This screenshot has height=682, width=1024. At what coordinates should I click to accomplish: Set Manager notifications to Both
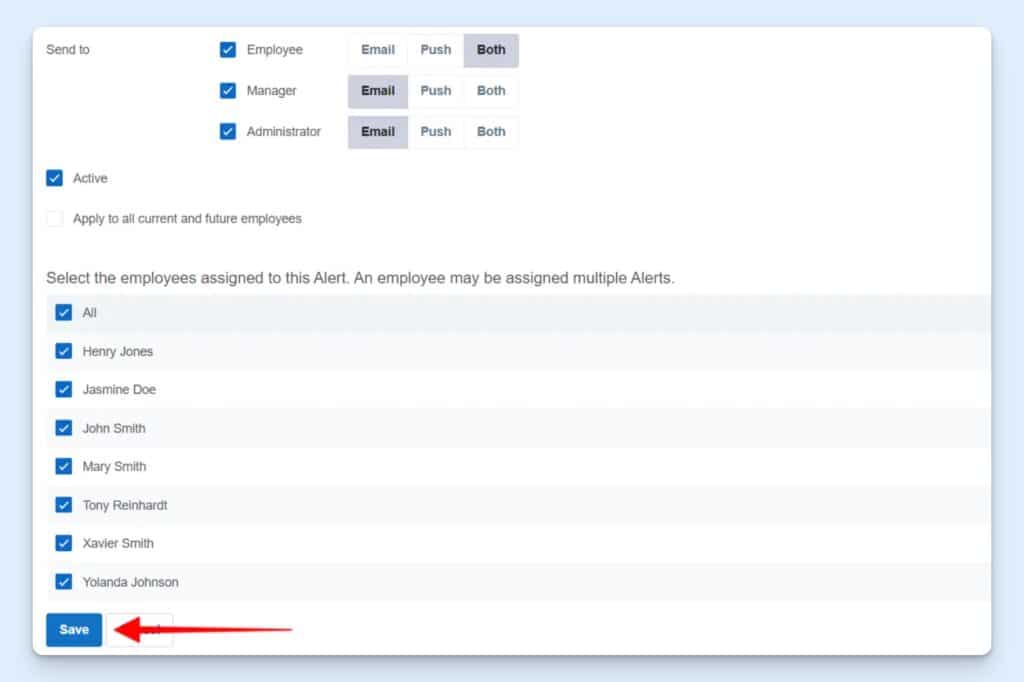491,90
